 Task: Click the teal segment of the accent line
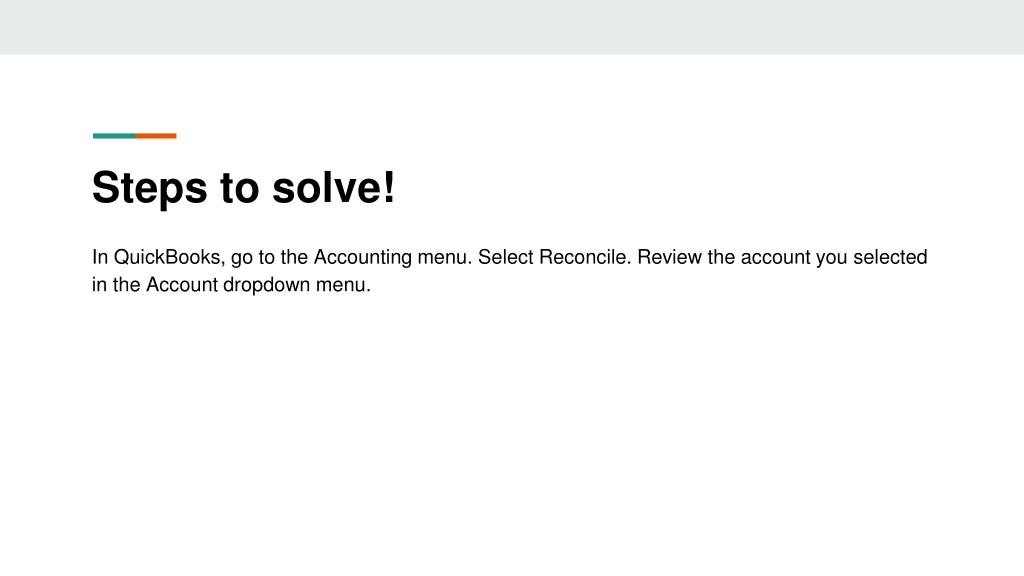click(x=114, y=136)
